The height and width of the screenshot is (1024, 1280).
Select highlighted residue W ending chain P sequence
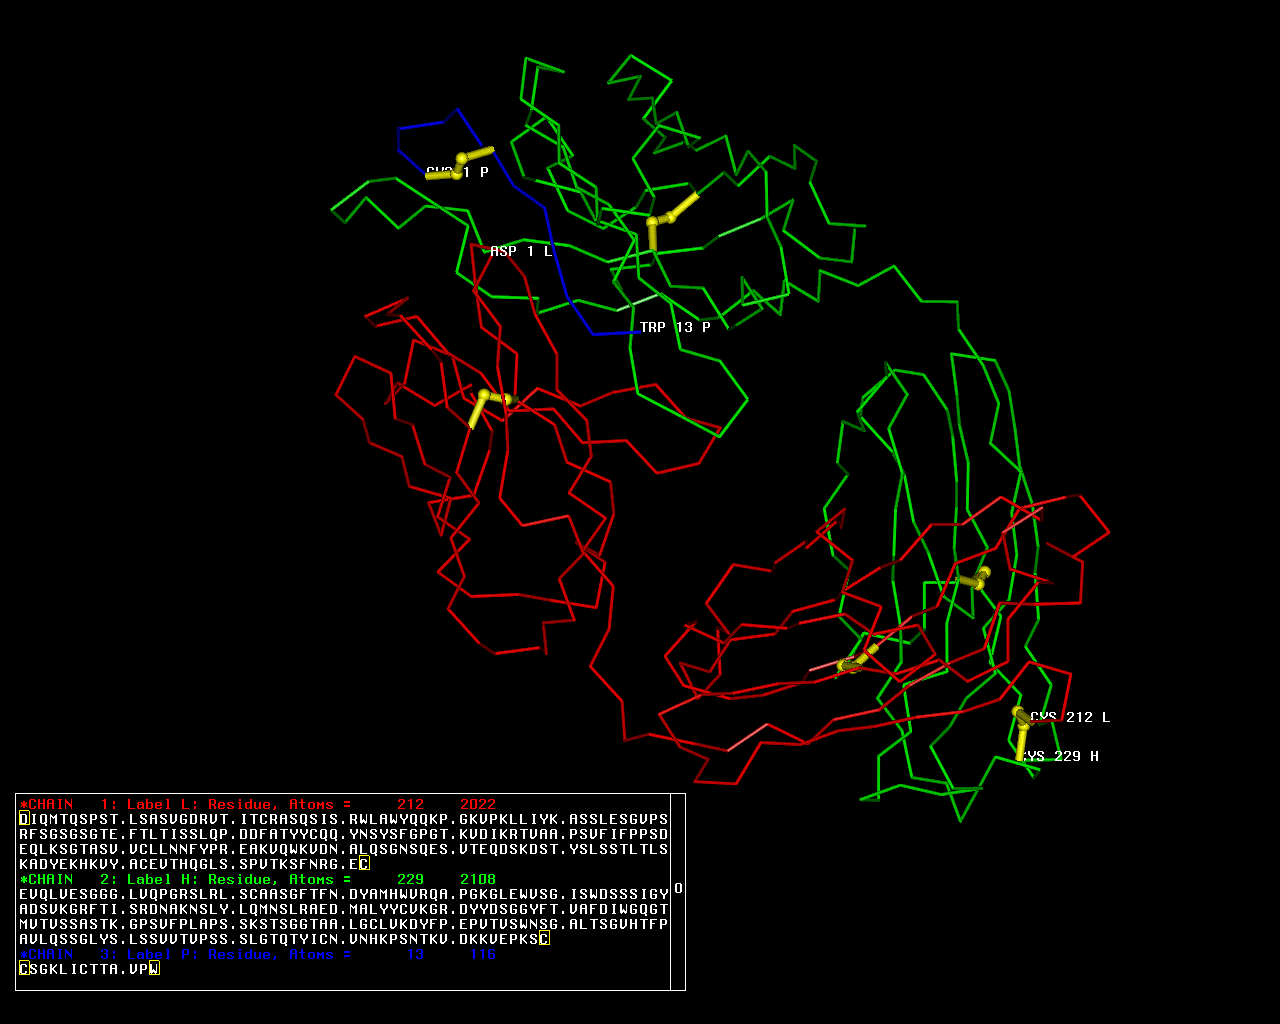(154, 969)
